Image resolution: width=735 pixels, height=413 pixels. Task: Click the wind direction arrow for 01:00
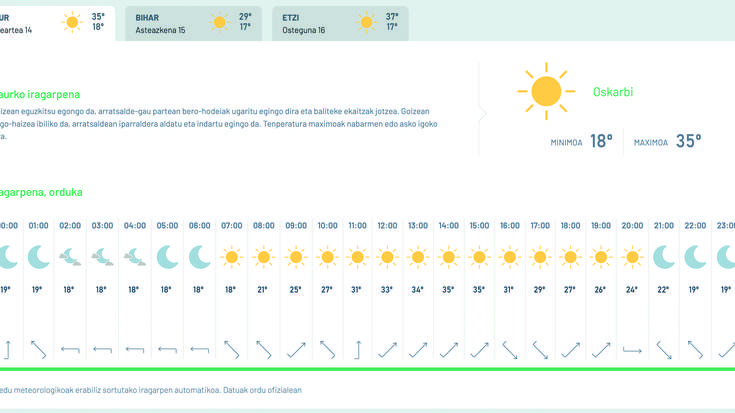click(38, 350)
